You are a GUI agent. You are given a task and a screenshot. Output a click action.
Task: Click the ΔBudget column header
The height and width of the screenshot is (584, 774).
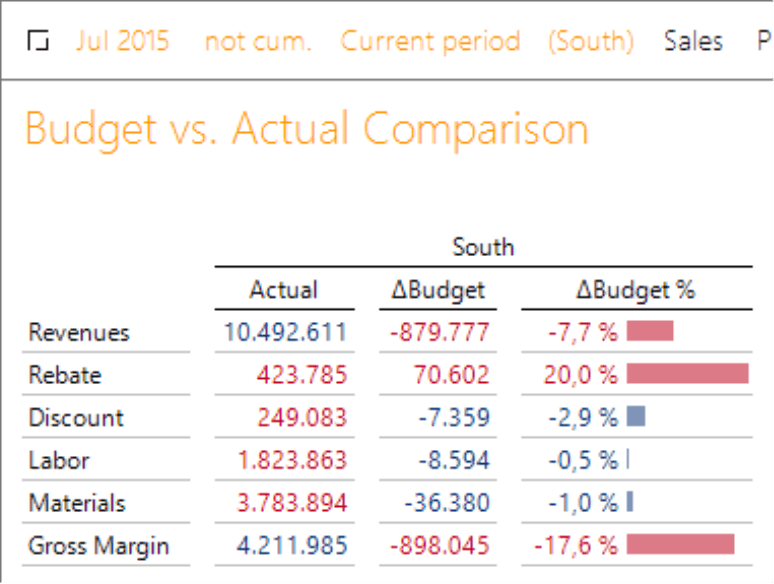coord(437,290)
